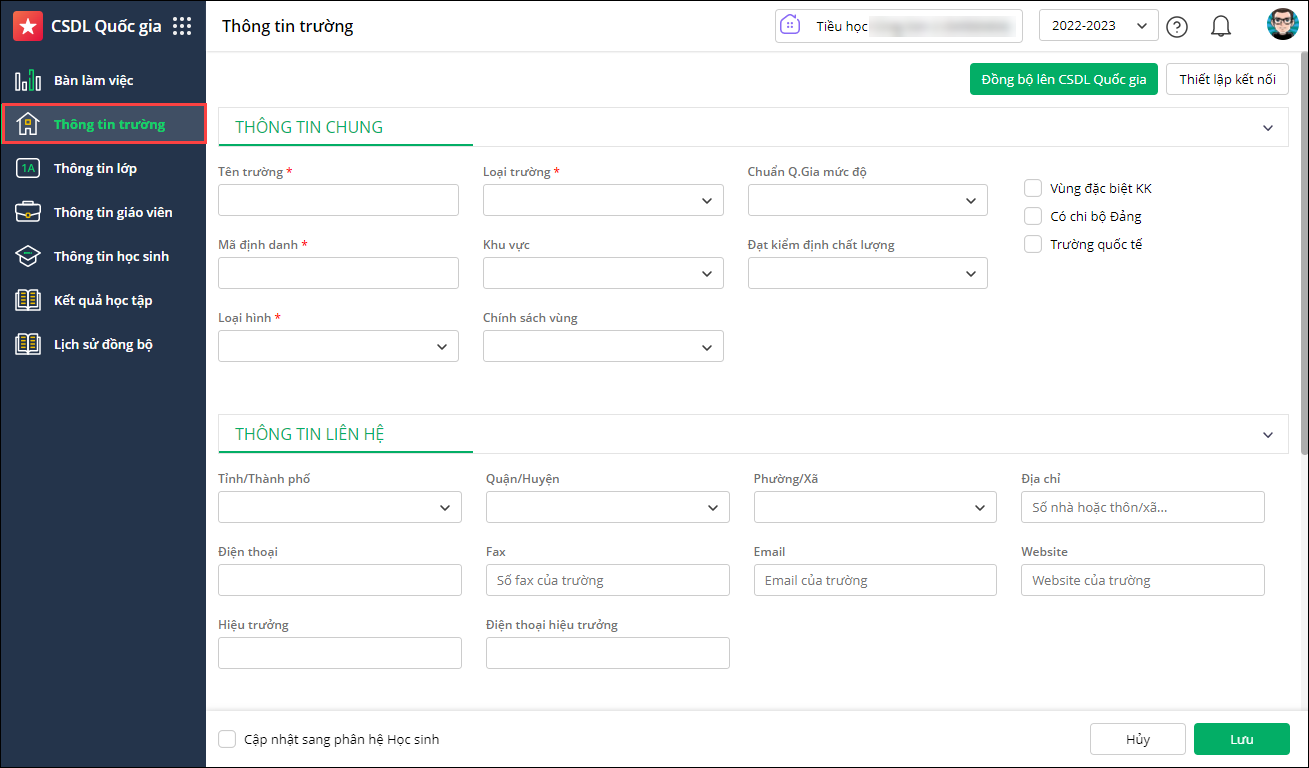Click the Bàn làm việc chart icon
The height and width of the screenshot is (768, 1309).
(x=28, y=81)
